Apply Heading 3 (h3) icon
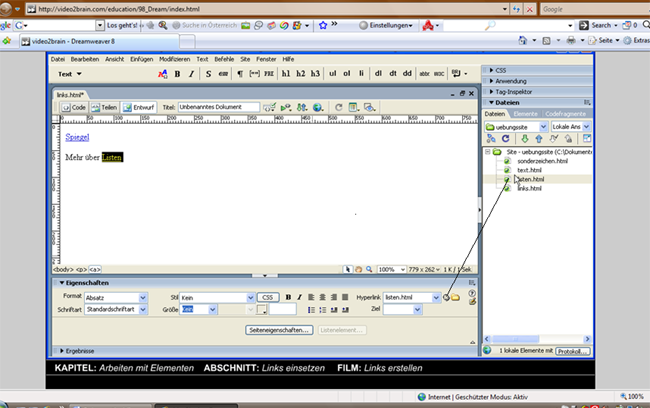 (315, 74)
